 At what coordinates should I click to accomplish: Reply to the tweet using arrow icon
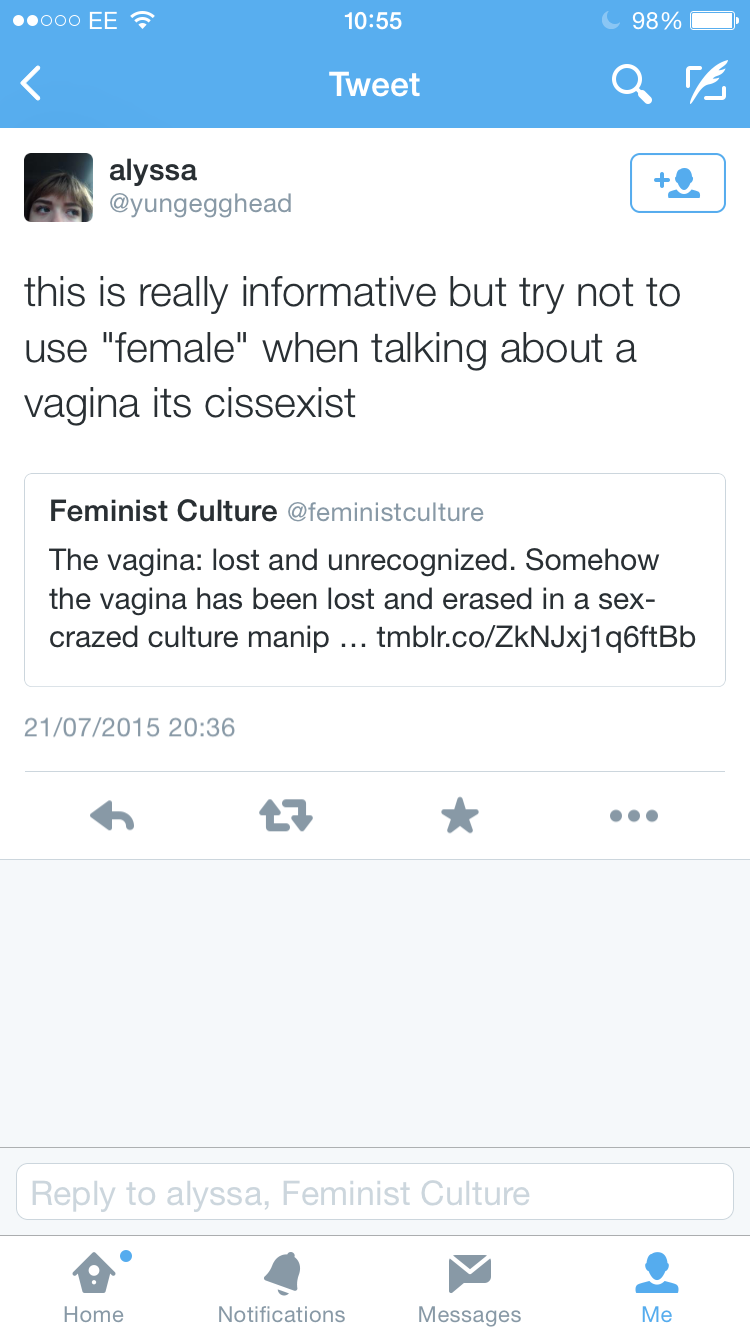click(112, 816)
